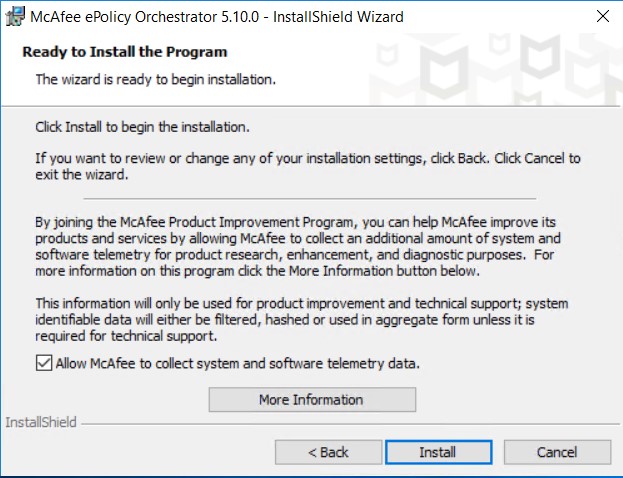Close the InstallShield Wizard window
This screenshot has height=478, width=623.
pos(603,16)
